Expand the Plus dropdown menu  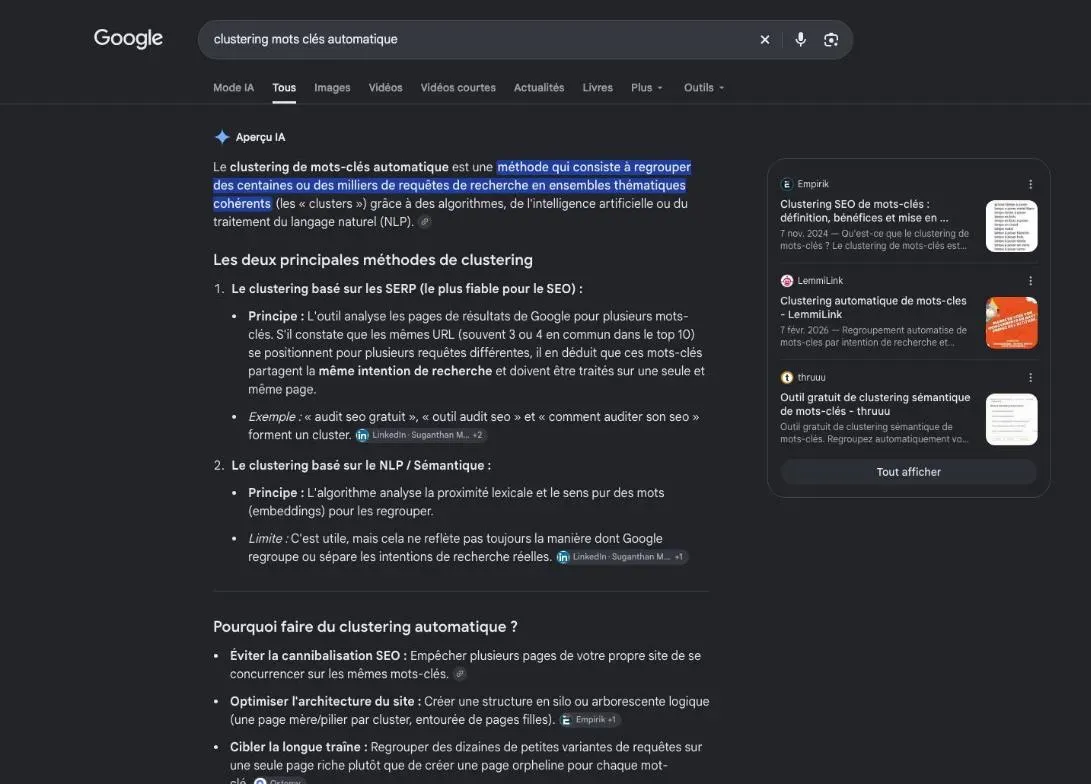pos(647,88)
